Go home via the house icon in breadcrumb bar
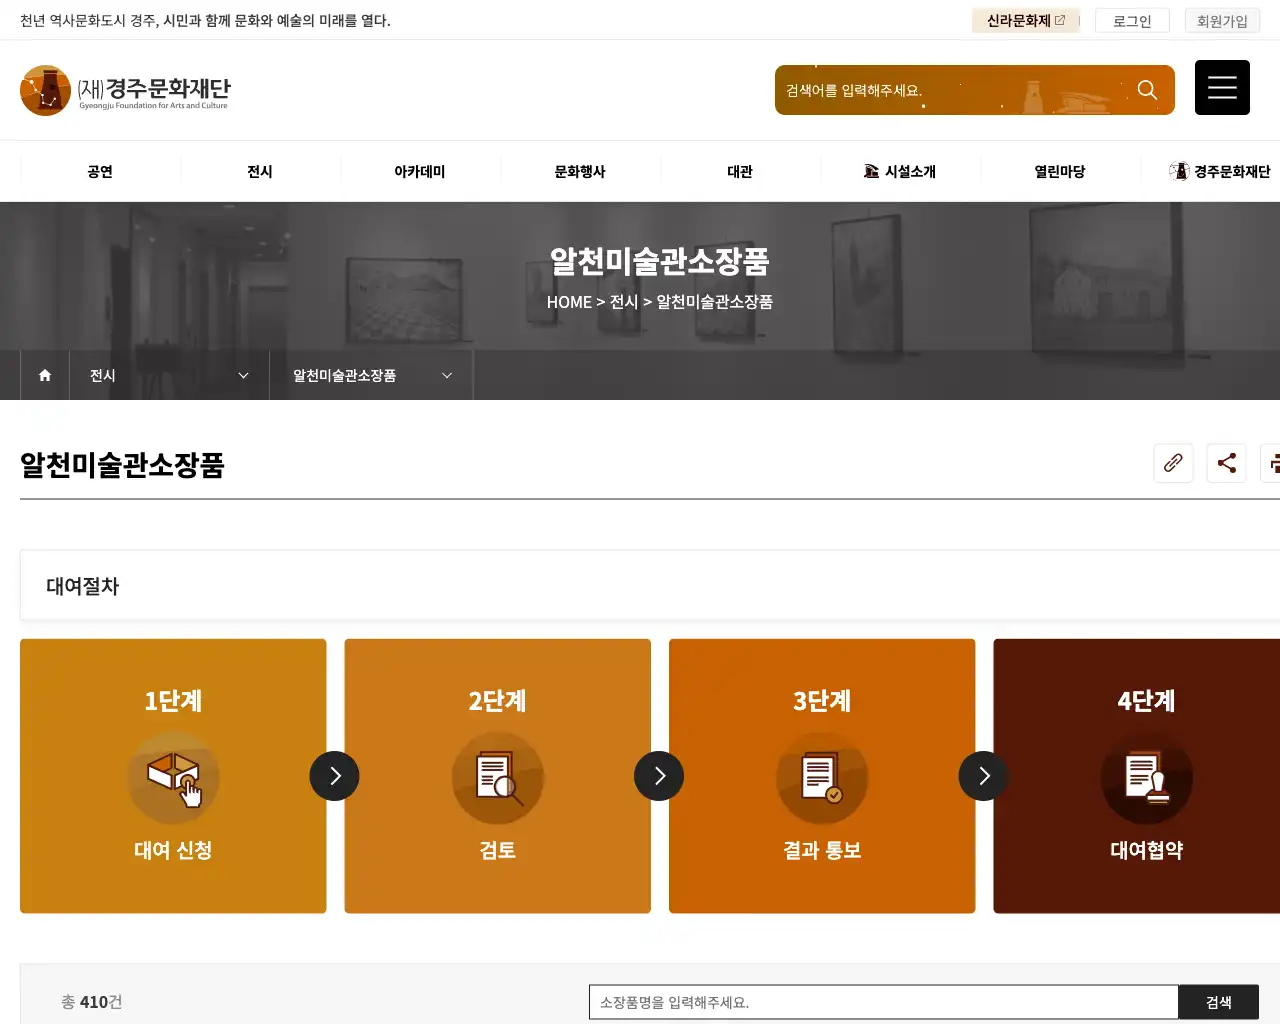 click(x=44, y=375)
